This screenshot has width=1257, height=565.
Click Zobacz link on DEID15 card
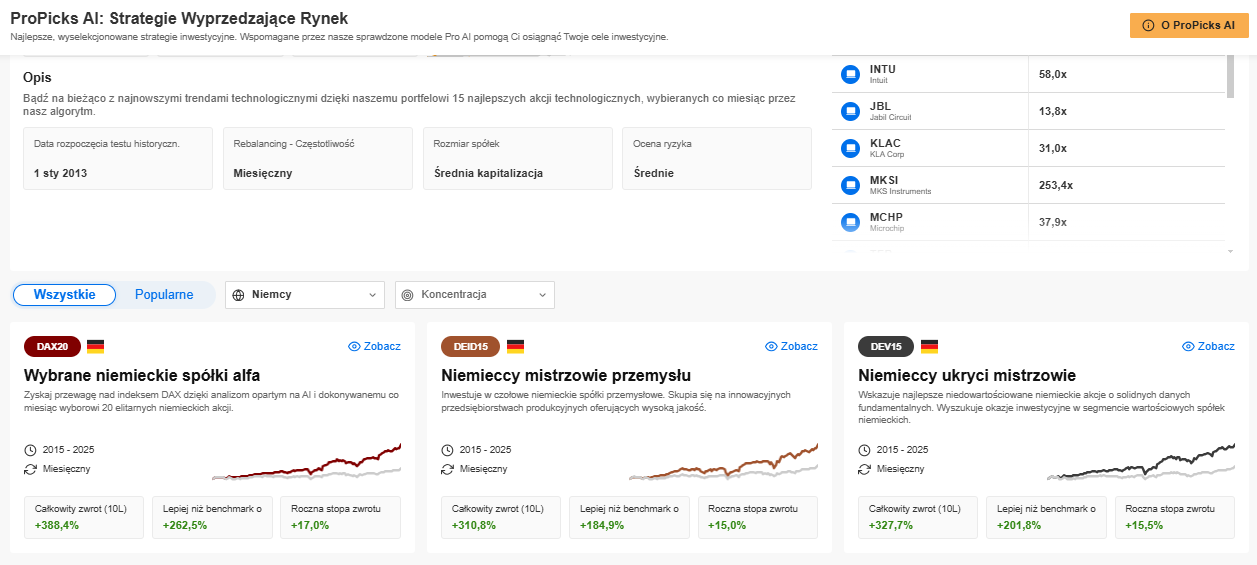[x=791, y=346]
